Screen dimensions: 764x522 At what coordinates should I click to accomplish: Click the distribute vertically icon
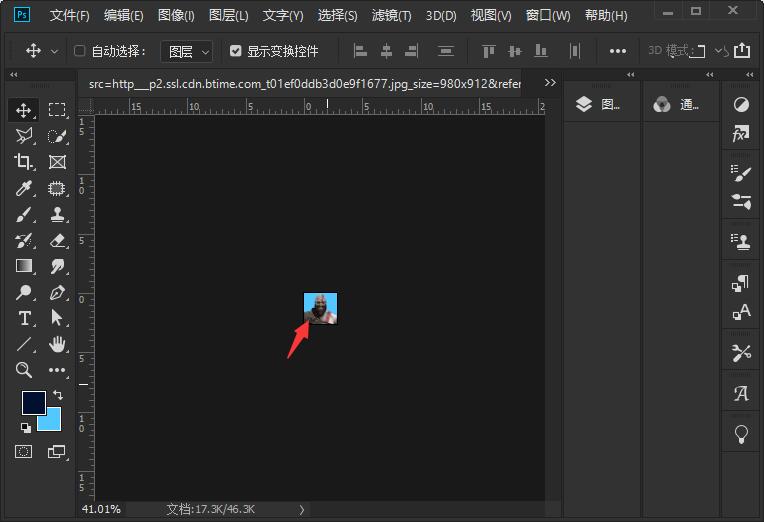[446, 51]
